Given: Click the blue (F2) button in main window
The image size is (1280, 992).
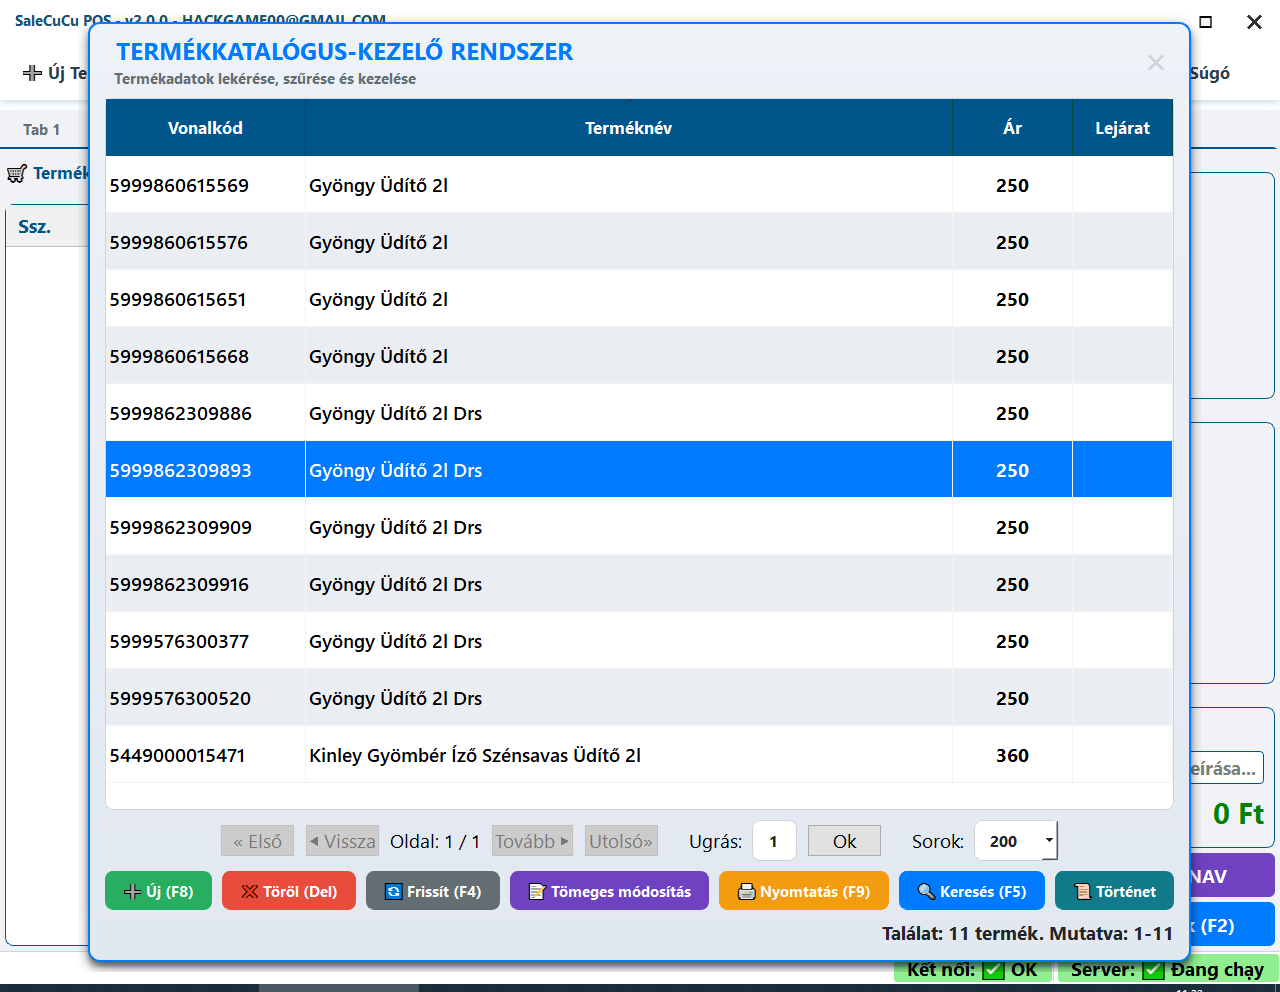Looking at the screenshot, I should pyautogui.click(x=1231, y=925).
